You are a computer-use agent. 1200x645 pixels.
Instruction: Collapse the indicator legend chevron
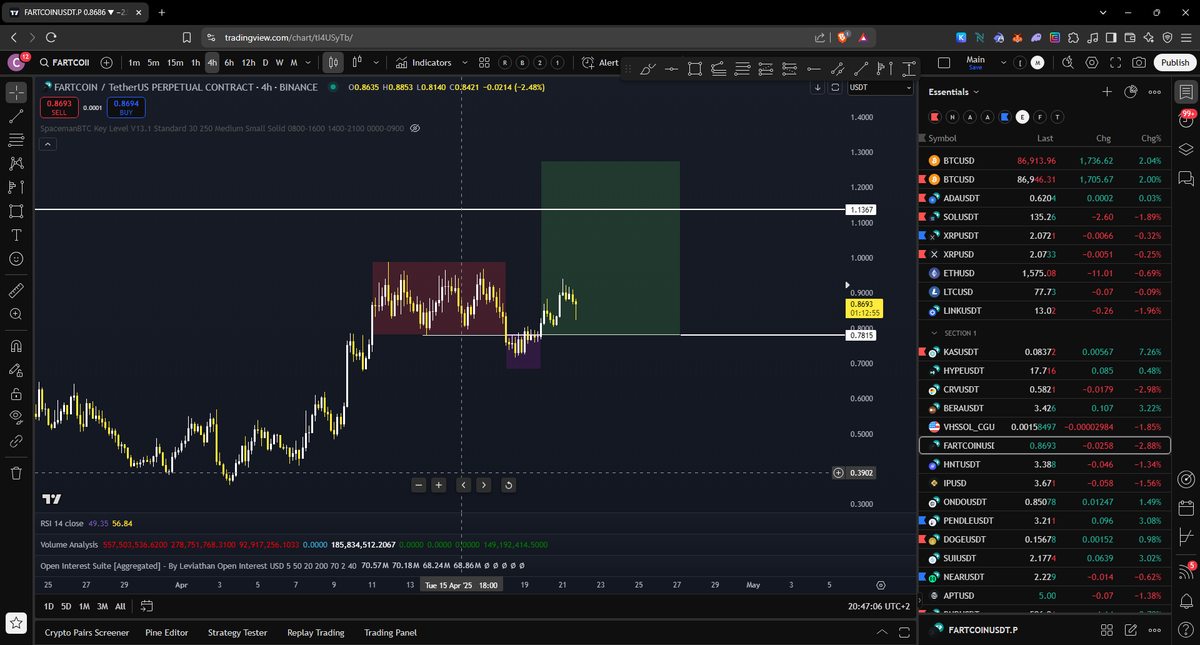click(46, 145)
